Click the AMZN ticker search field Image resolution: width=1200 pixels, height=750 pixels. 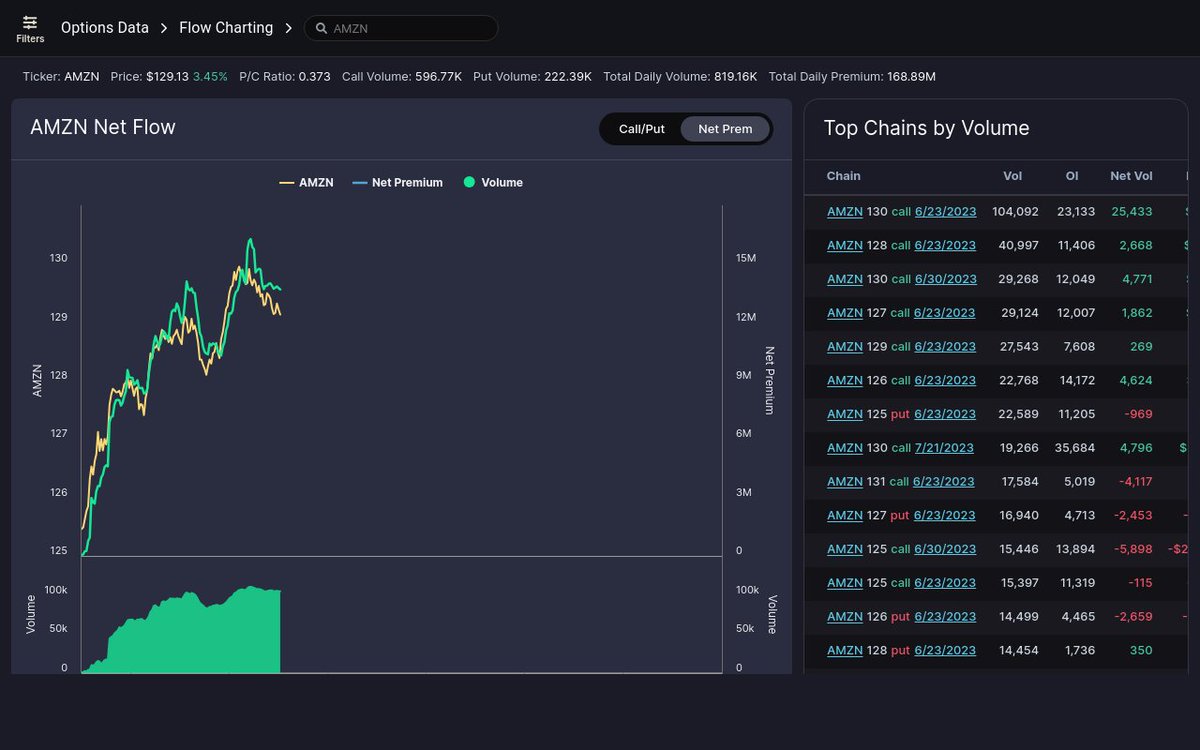click(401, 28)
